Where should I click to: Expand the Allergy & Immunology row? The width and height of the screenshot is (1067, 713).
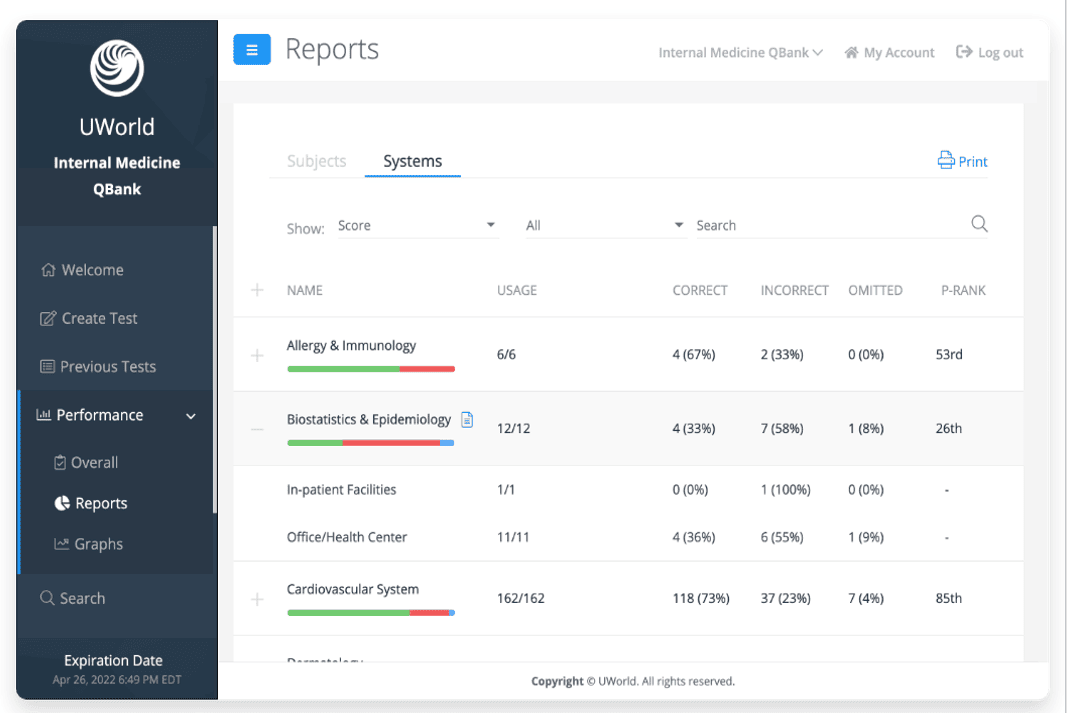pos(257,355)
